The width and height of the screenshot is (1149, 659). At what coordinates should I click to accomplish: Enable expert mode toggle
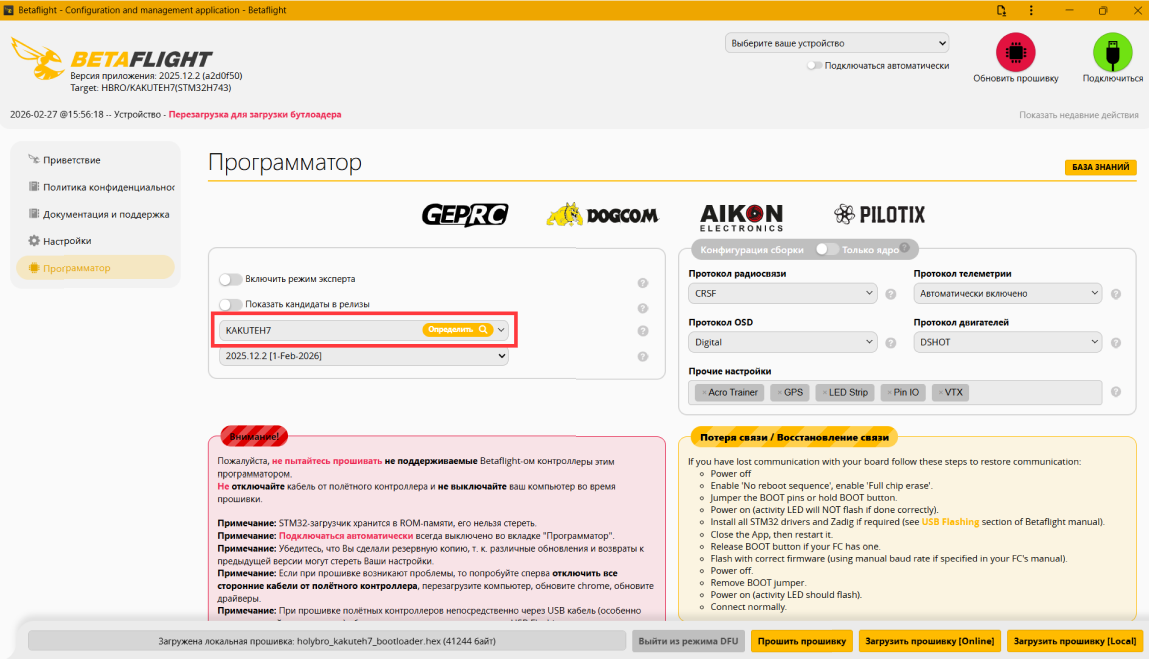pos(230,279)
